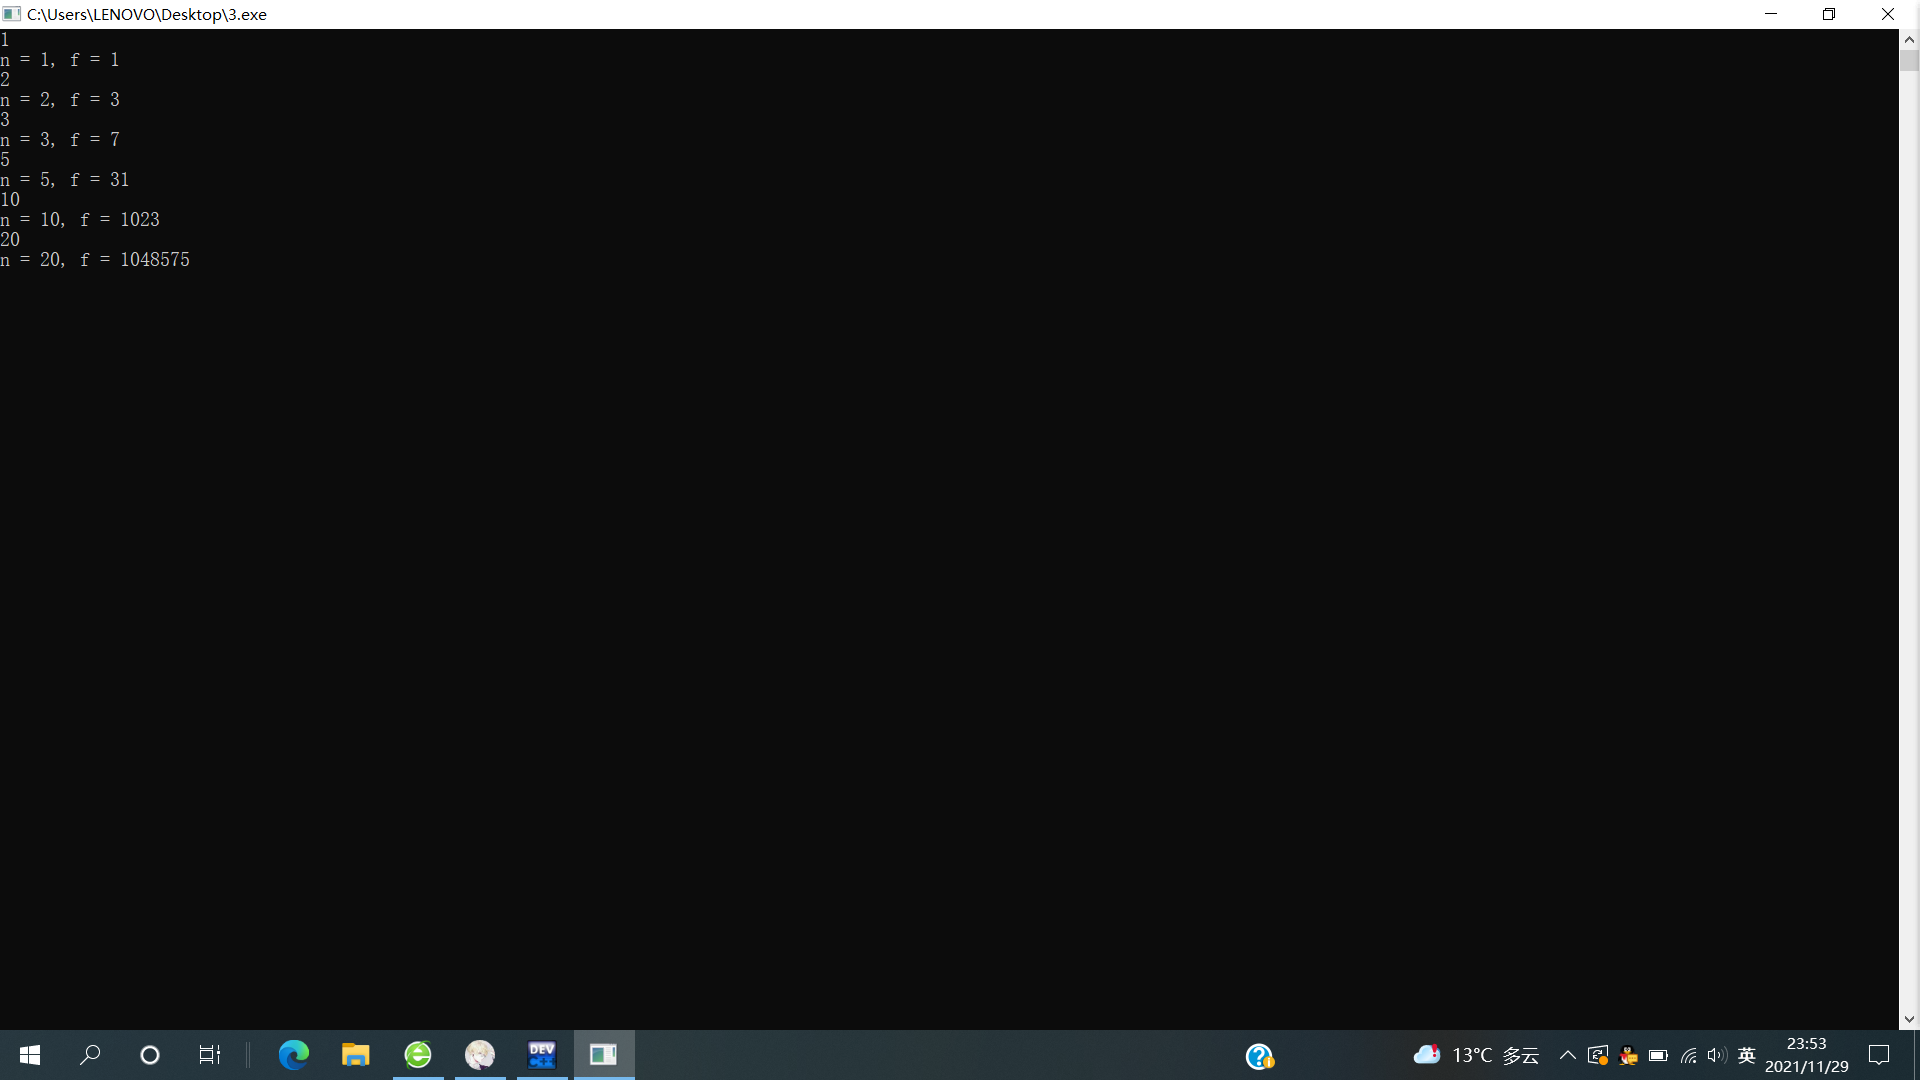
Task: Expand hidden system tray icons chevron
Action: [x=1567, y=1055]
